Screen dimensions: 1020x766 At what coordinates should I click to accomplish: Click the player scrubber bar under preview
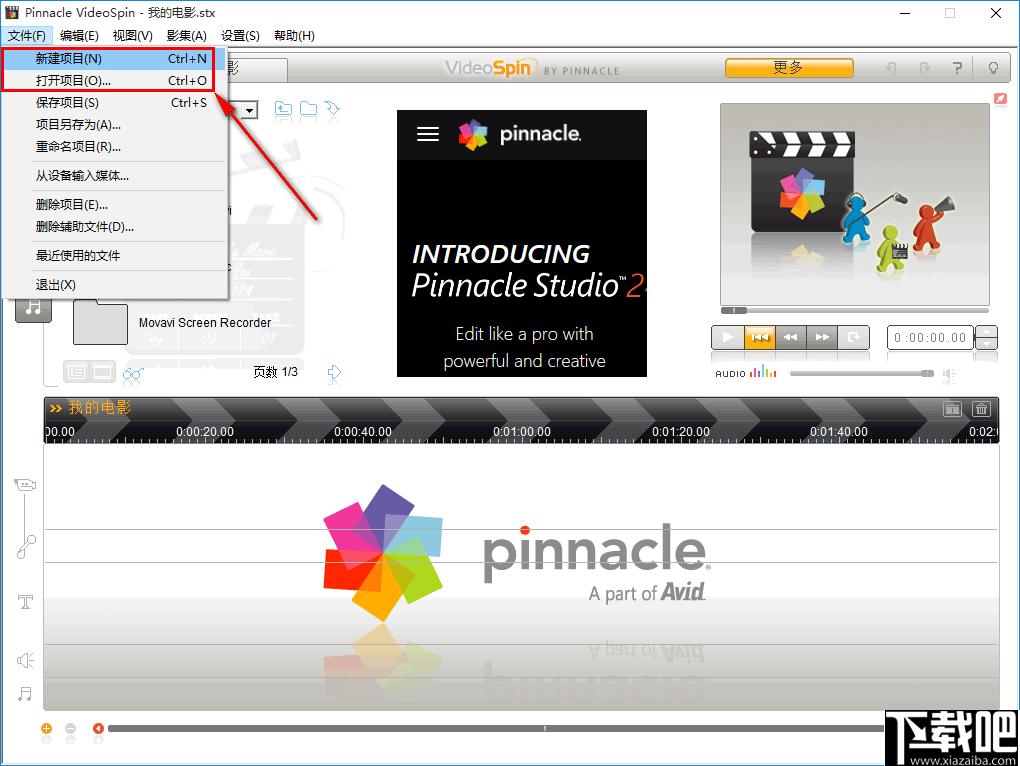click(x=855, y=310)
